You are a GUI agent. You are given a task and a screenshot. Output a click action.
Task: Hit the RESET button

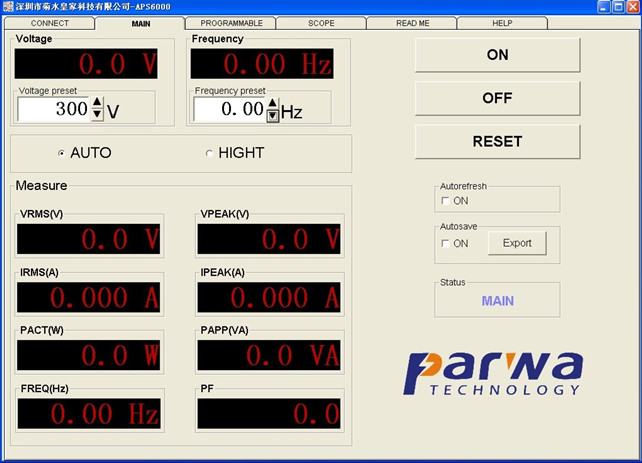click(x=497, y=141)
